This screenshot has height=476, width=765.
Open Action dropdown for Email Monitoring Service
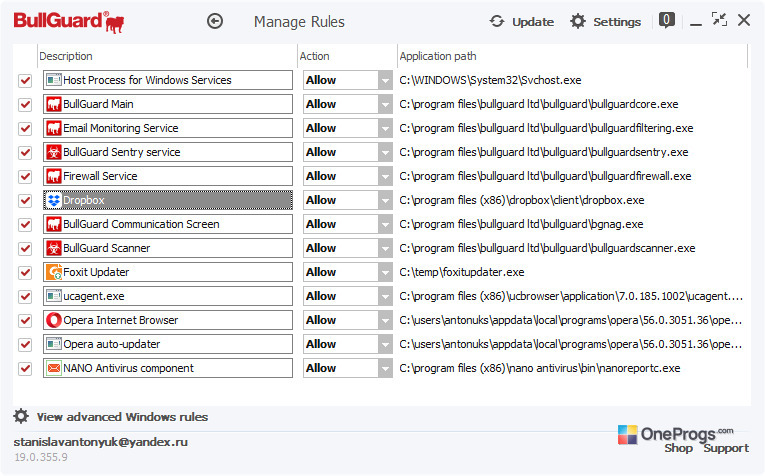click(x=385, y=128)
